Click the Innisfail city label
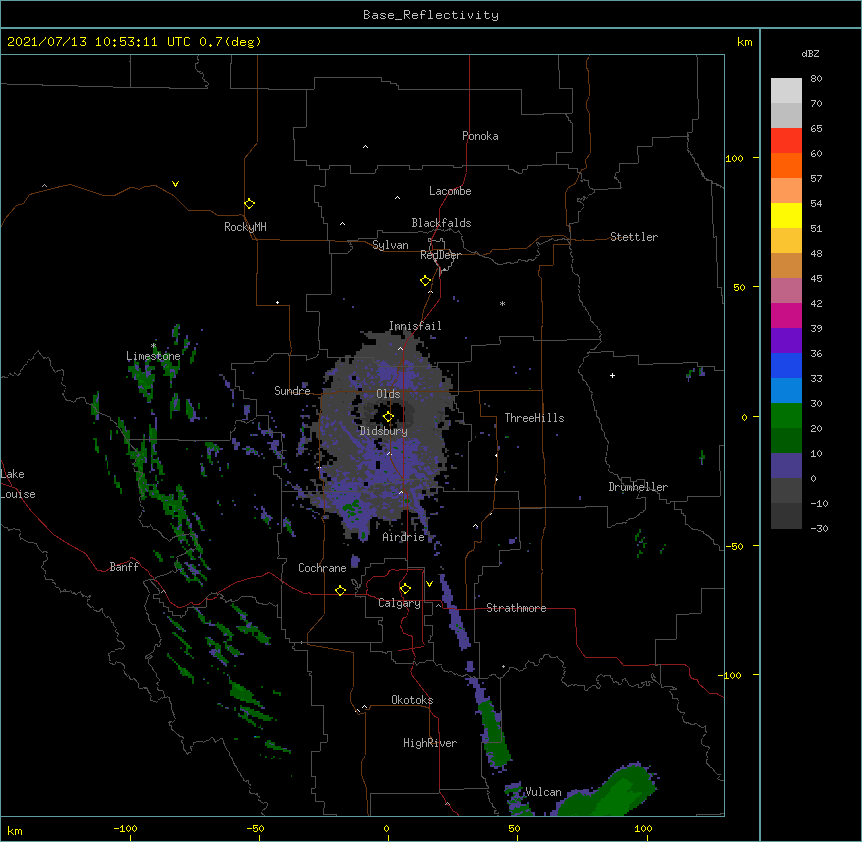The image size is (862, 842). click(x=415, y=326)
